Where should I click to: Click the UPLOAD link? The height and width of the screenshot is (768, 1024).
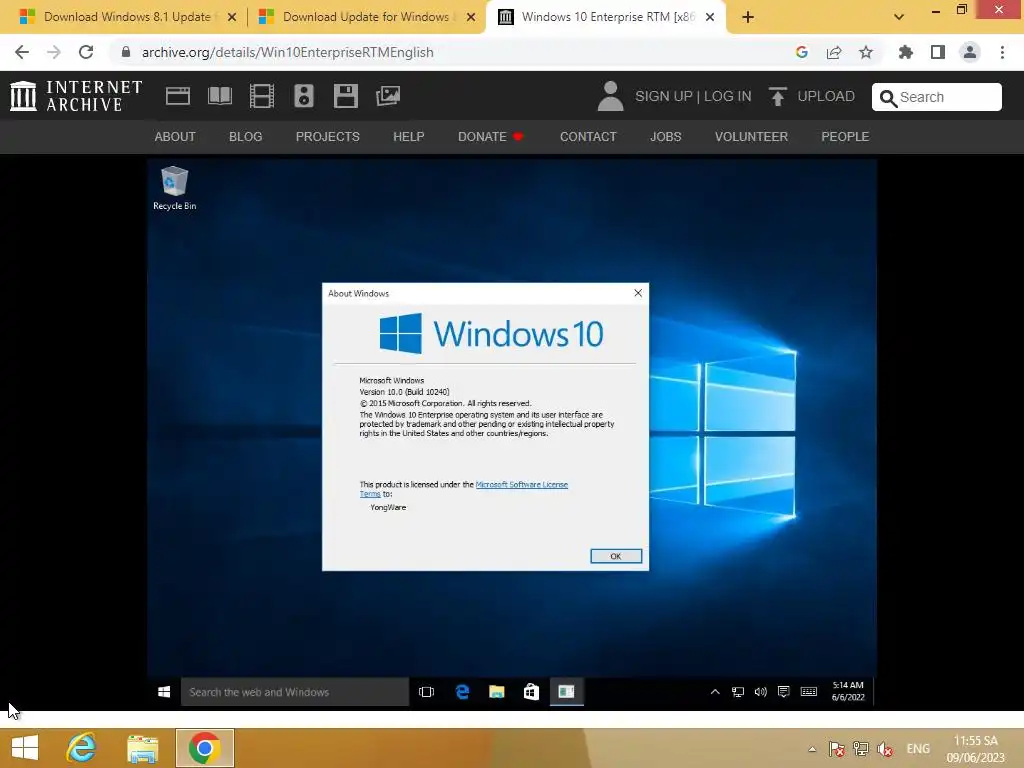click(826, 96)
